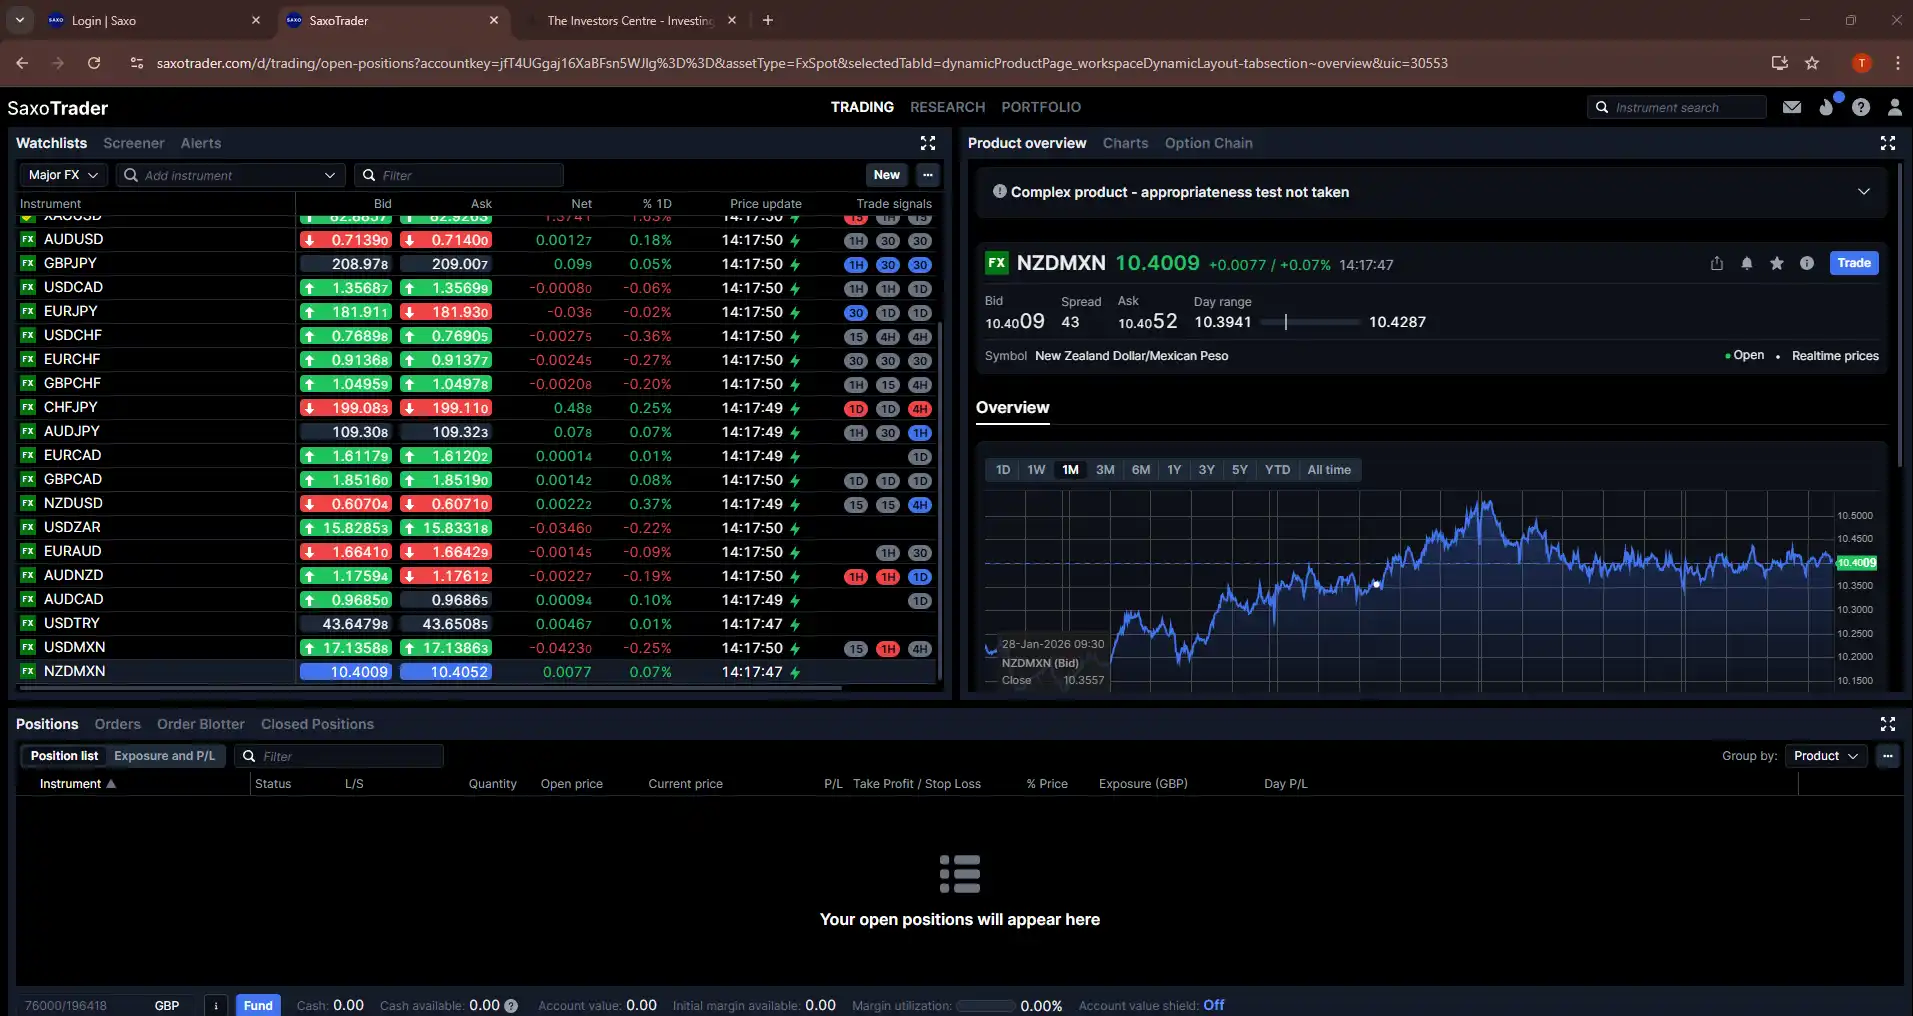
Task: Select the 1D chart range
Action: (1003, 470)
